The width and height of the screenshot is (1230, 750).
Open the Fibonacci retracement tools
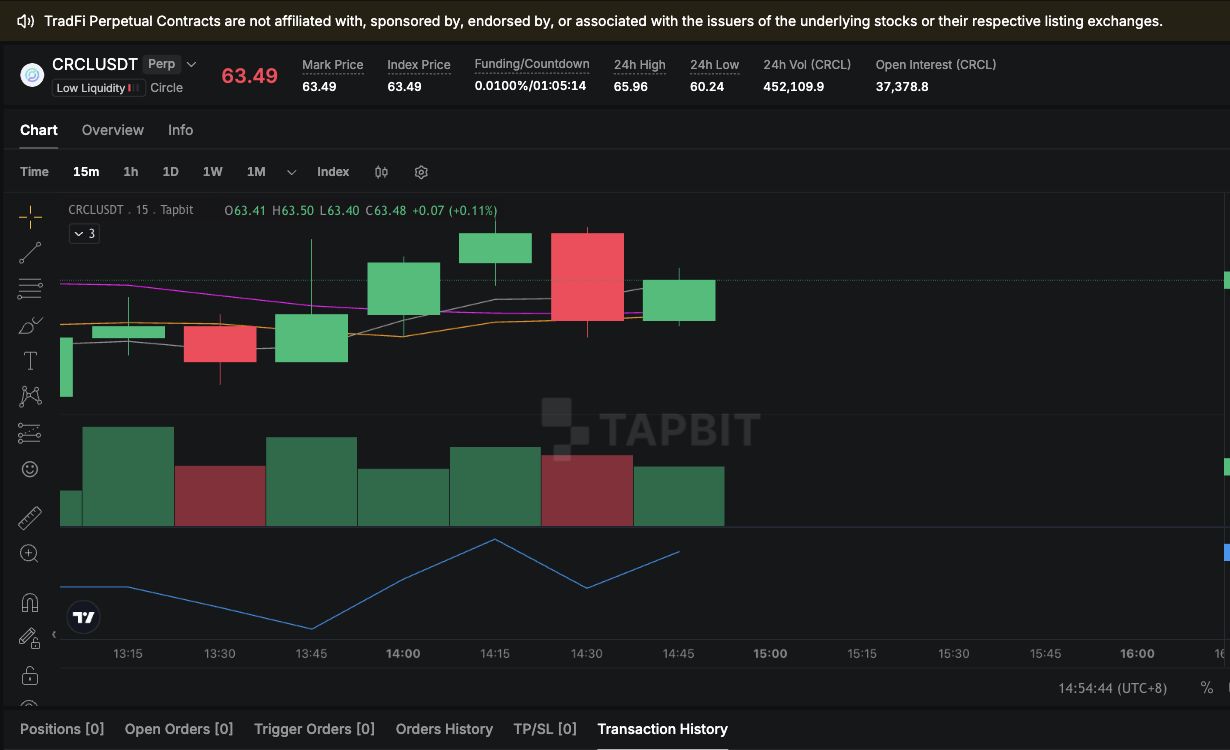(30, 289)
